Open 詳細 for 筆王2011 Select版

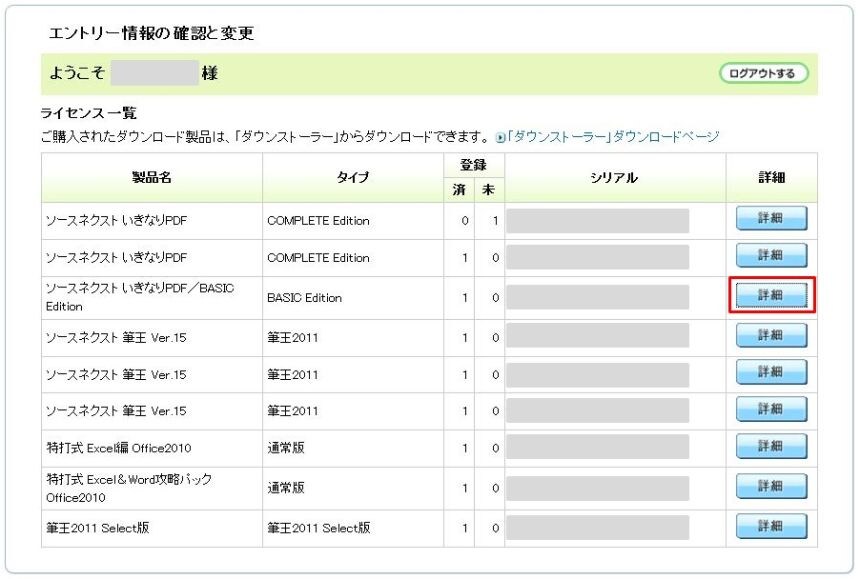771,526
